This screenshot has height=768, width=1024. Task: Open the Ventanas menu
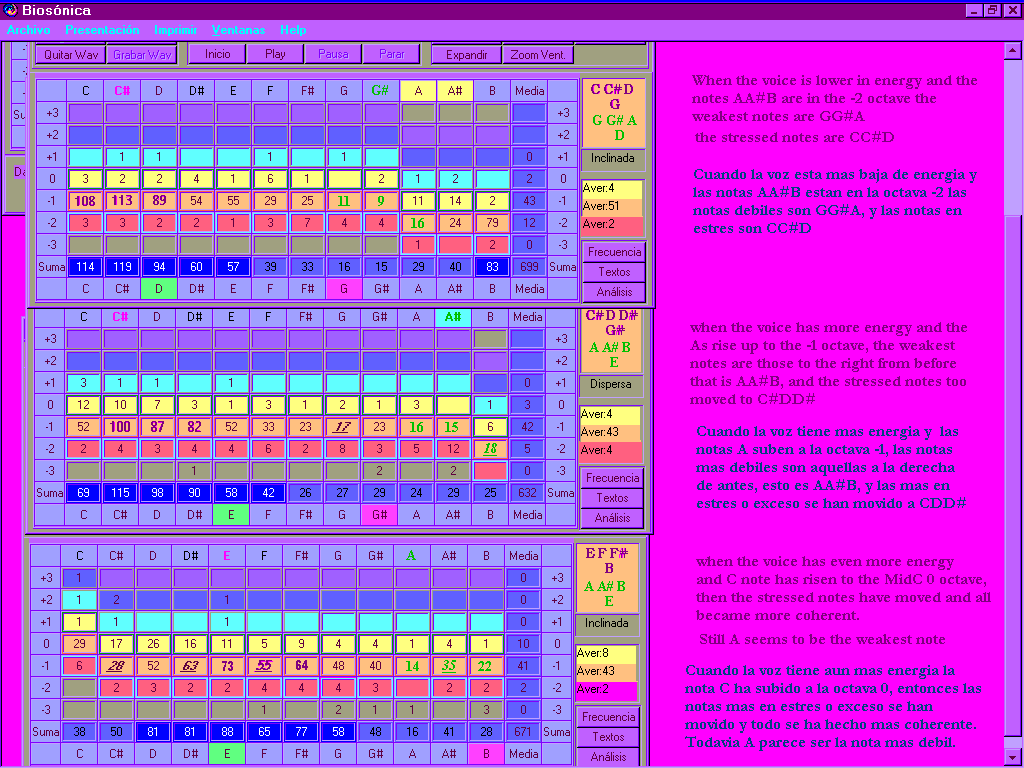(x=239, y=30)
